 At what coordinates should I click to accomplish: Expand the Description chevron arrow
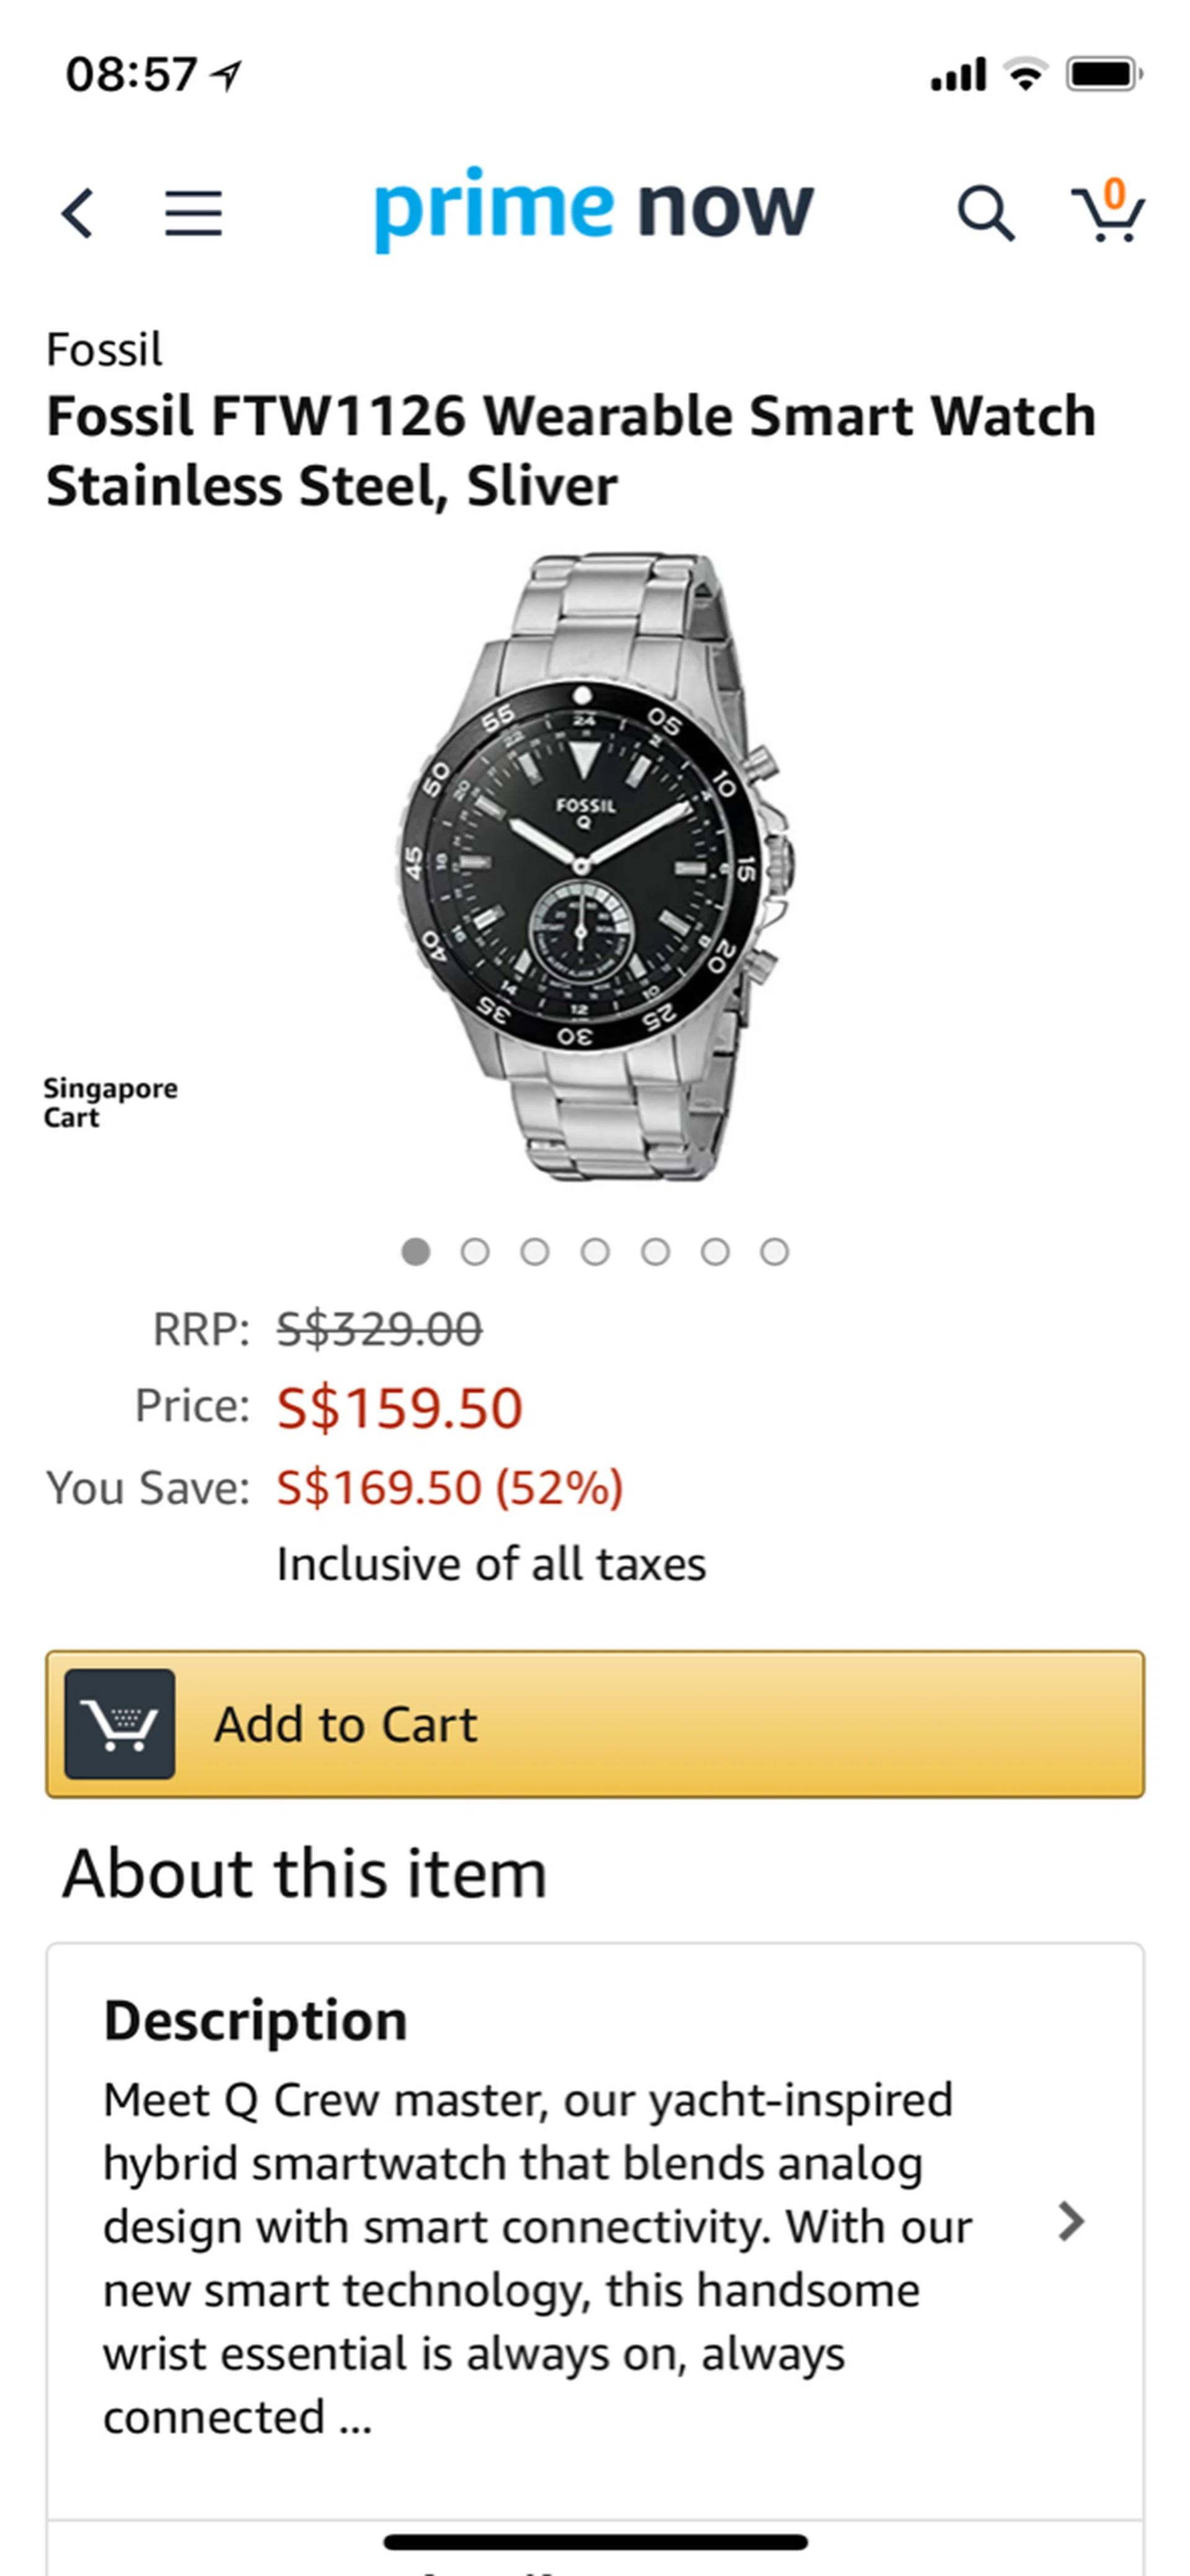[1071, 2221]
